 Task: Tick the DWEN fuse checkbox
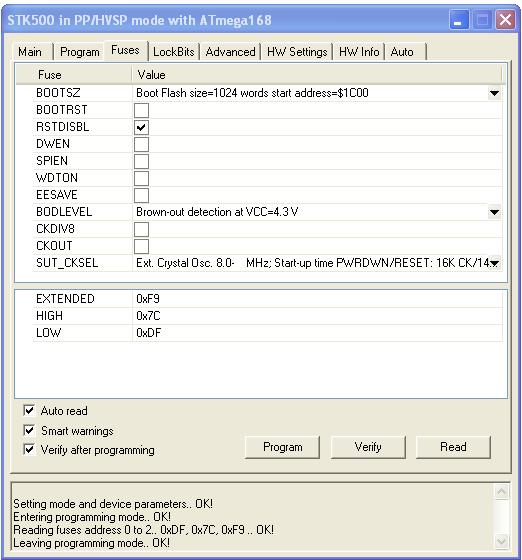click(x=141, y=145)
